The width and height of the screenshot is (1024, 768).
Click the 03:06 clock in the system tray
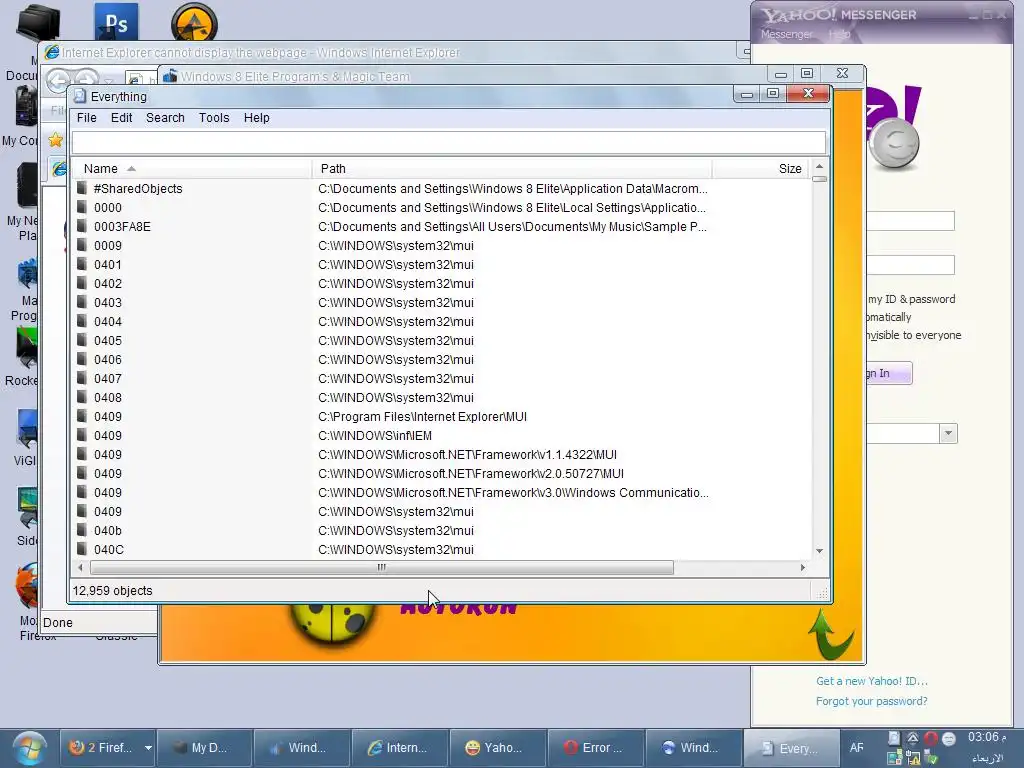pyautogui.click(x=987, y=737)
